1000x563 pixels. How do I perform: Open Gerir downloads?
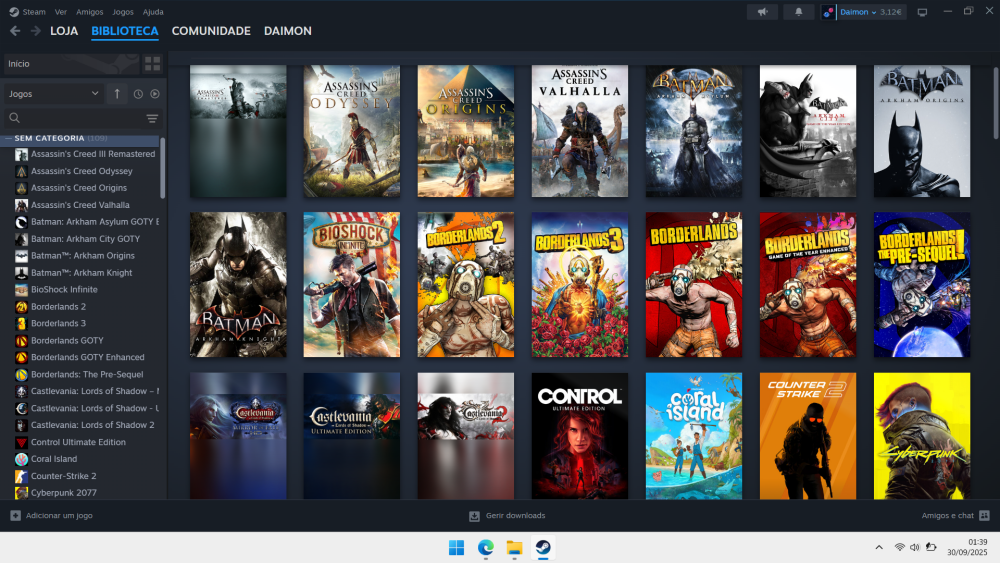508,515
